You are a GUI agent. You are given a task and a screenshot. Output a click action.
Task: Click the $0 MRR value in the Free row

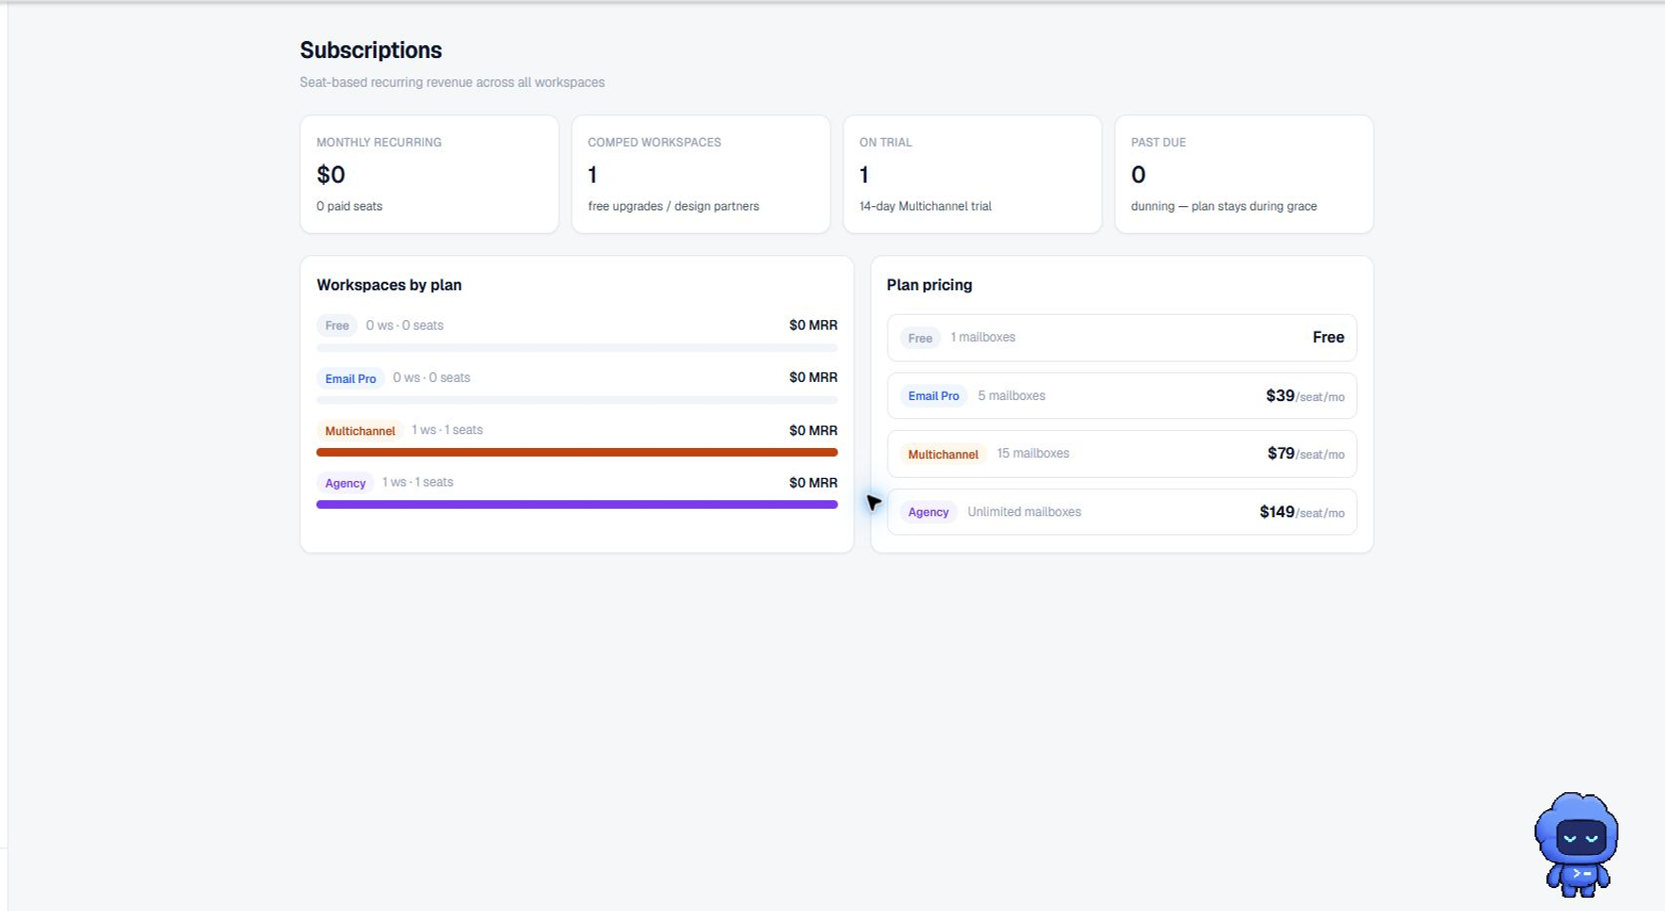(813, 325)
